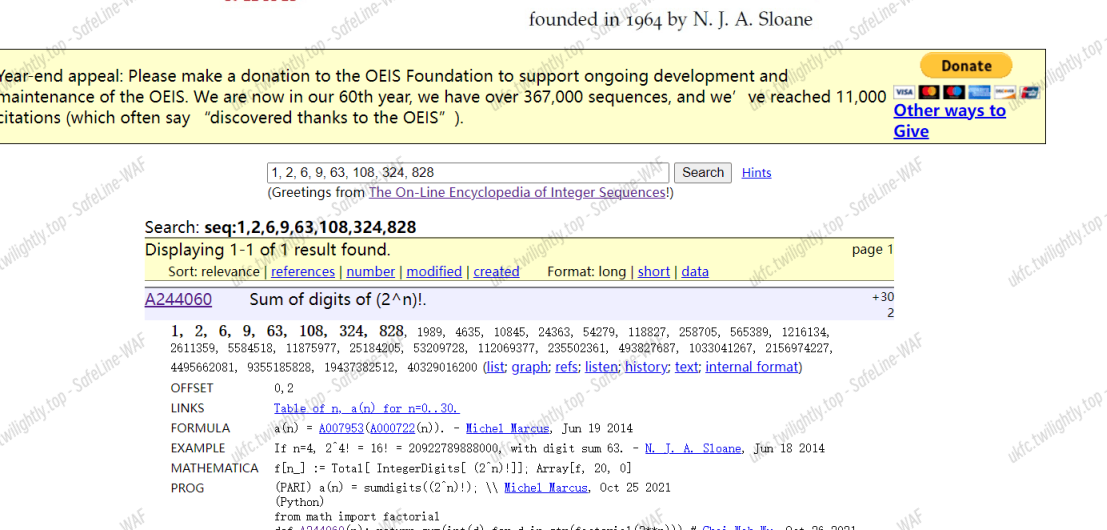Focus the sequence search input field
Screen dimensions: 1107x530
(x=468, y=172)
